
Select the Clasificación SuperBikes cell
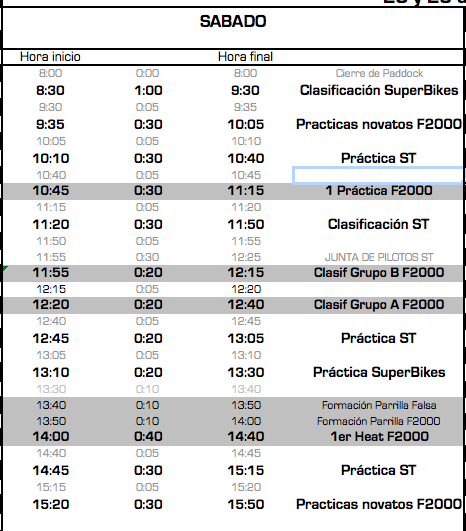(x=379, y=90)
